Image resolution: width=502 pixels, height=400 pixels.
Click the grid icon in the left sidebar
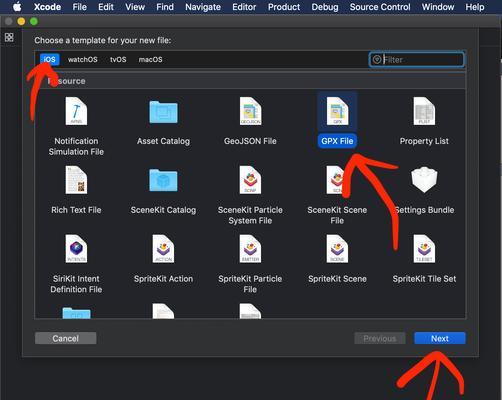click(x=9, y=37)
